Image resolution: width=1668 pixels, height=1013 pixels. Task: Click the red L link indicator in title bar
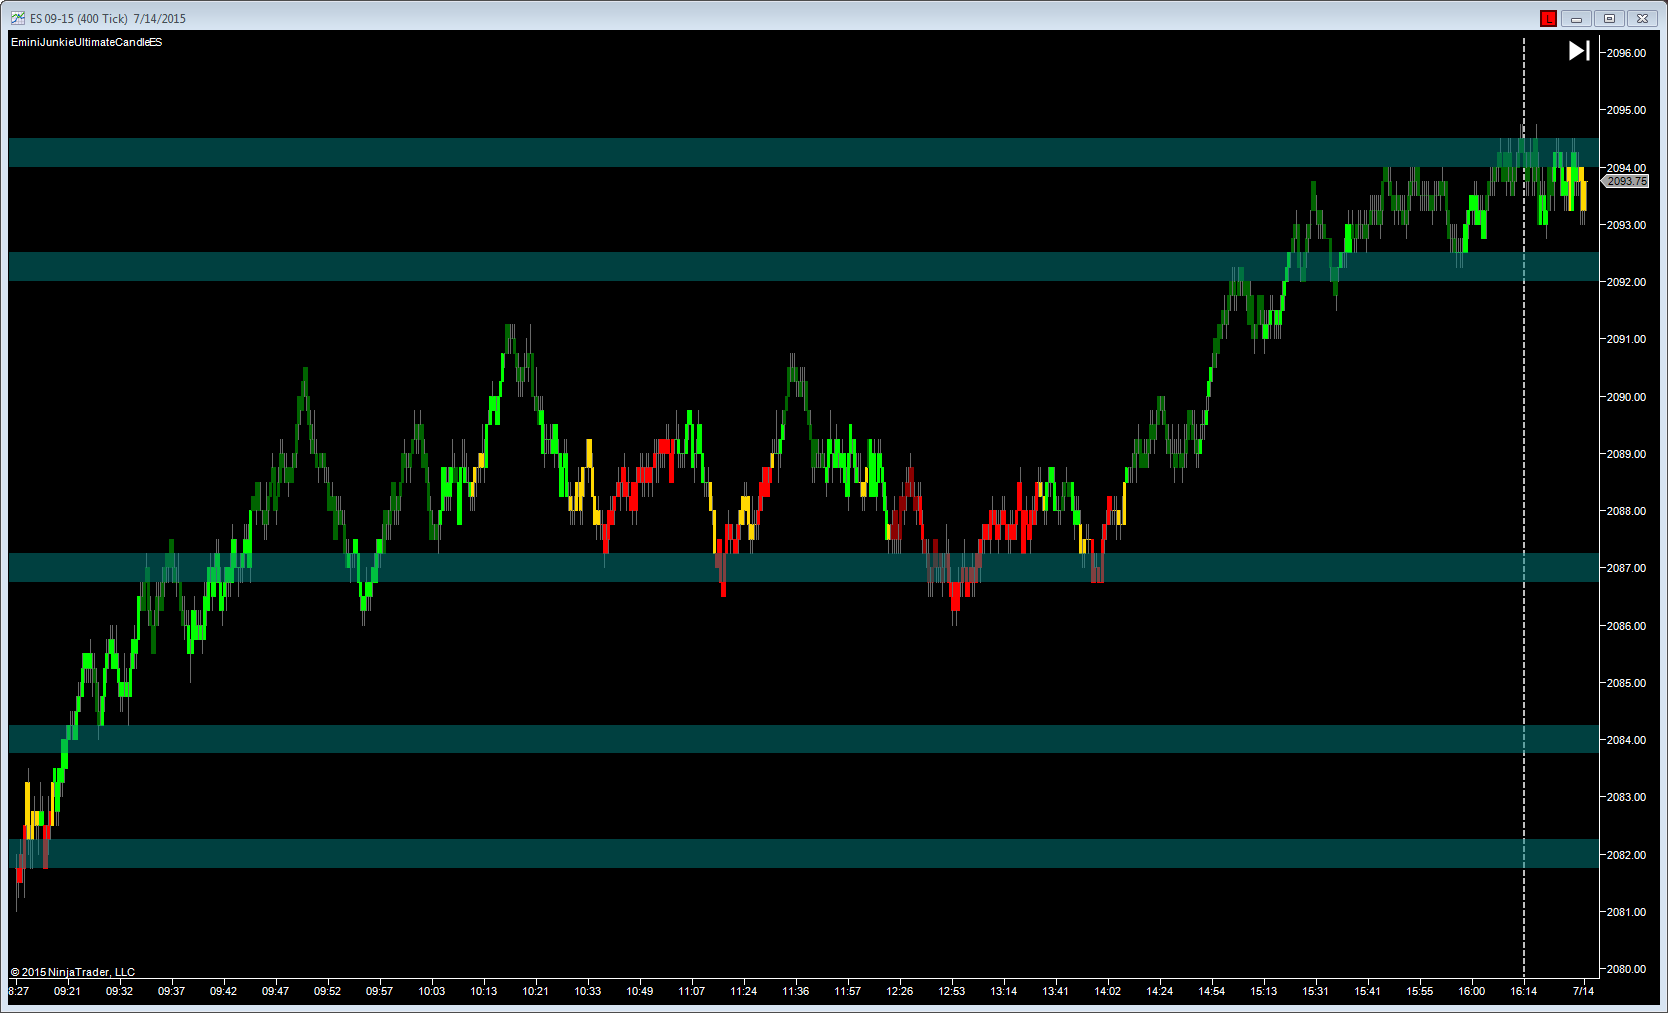(x=1548, y=18)
